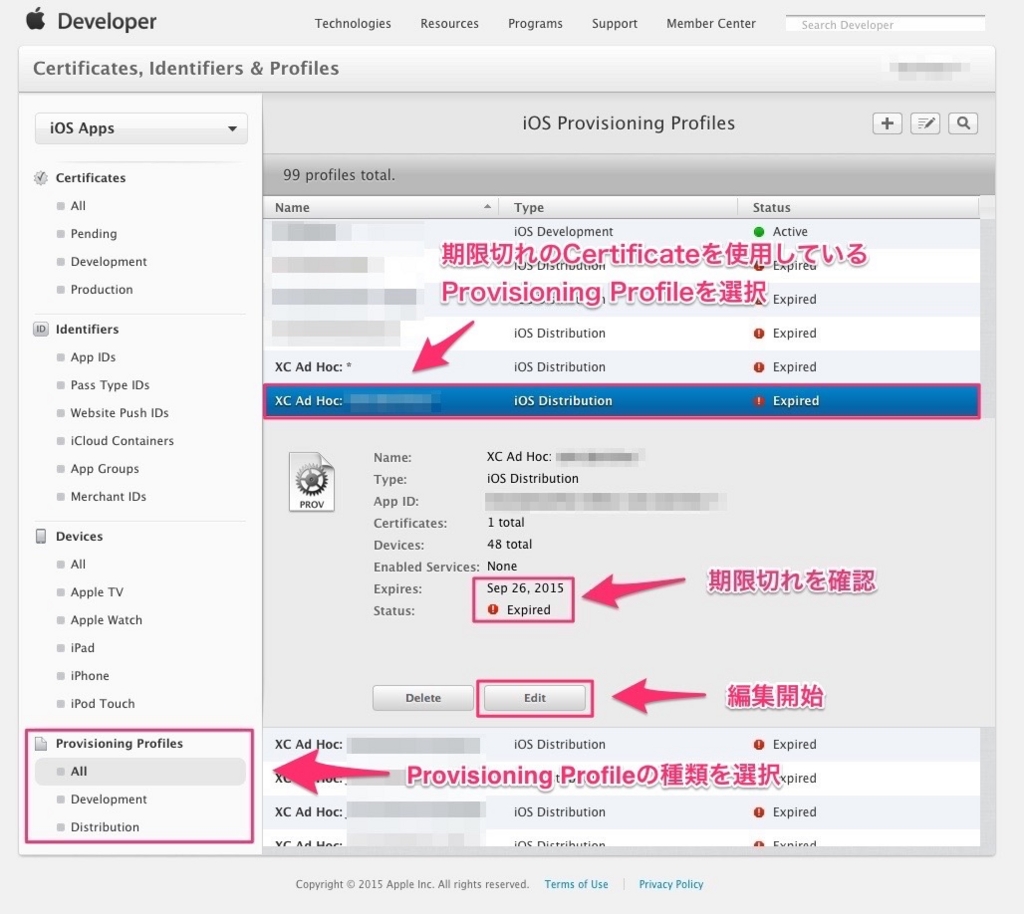Open Privacy Policy link
Image resolution: width=1024 pixels, height=914 pixels.
point(671,884)
